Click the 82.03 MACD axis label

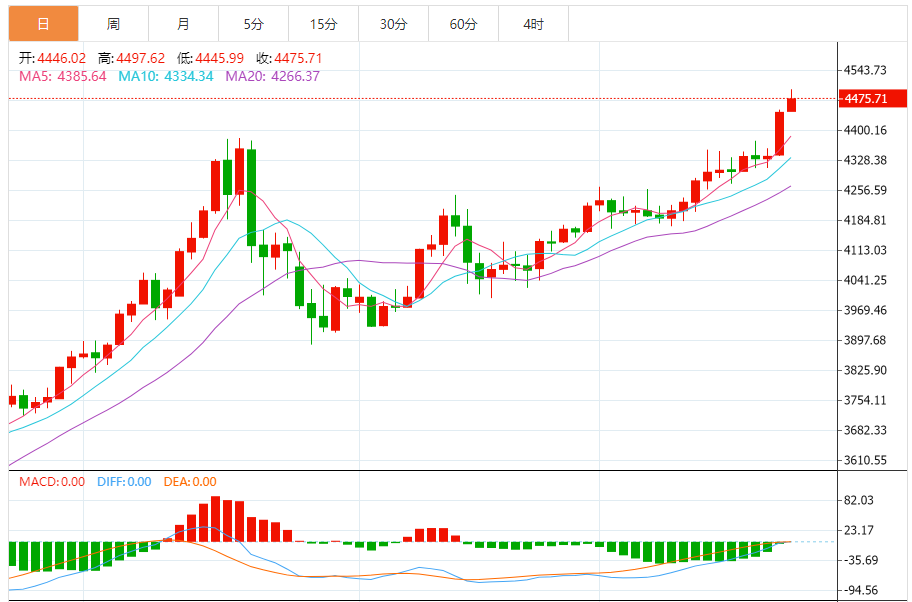coord(859,500)
